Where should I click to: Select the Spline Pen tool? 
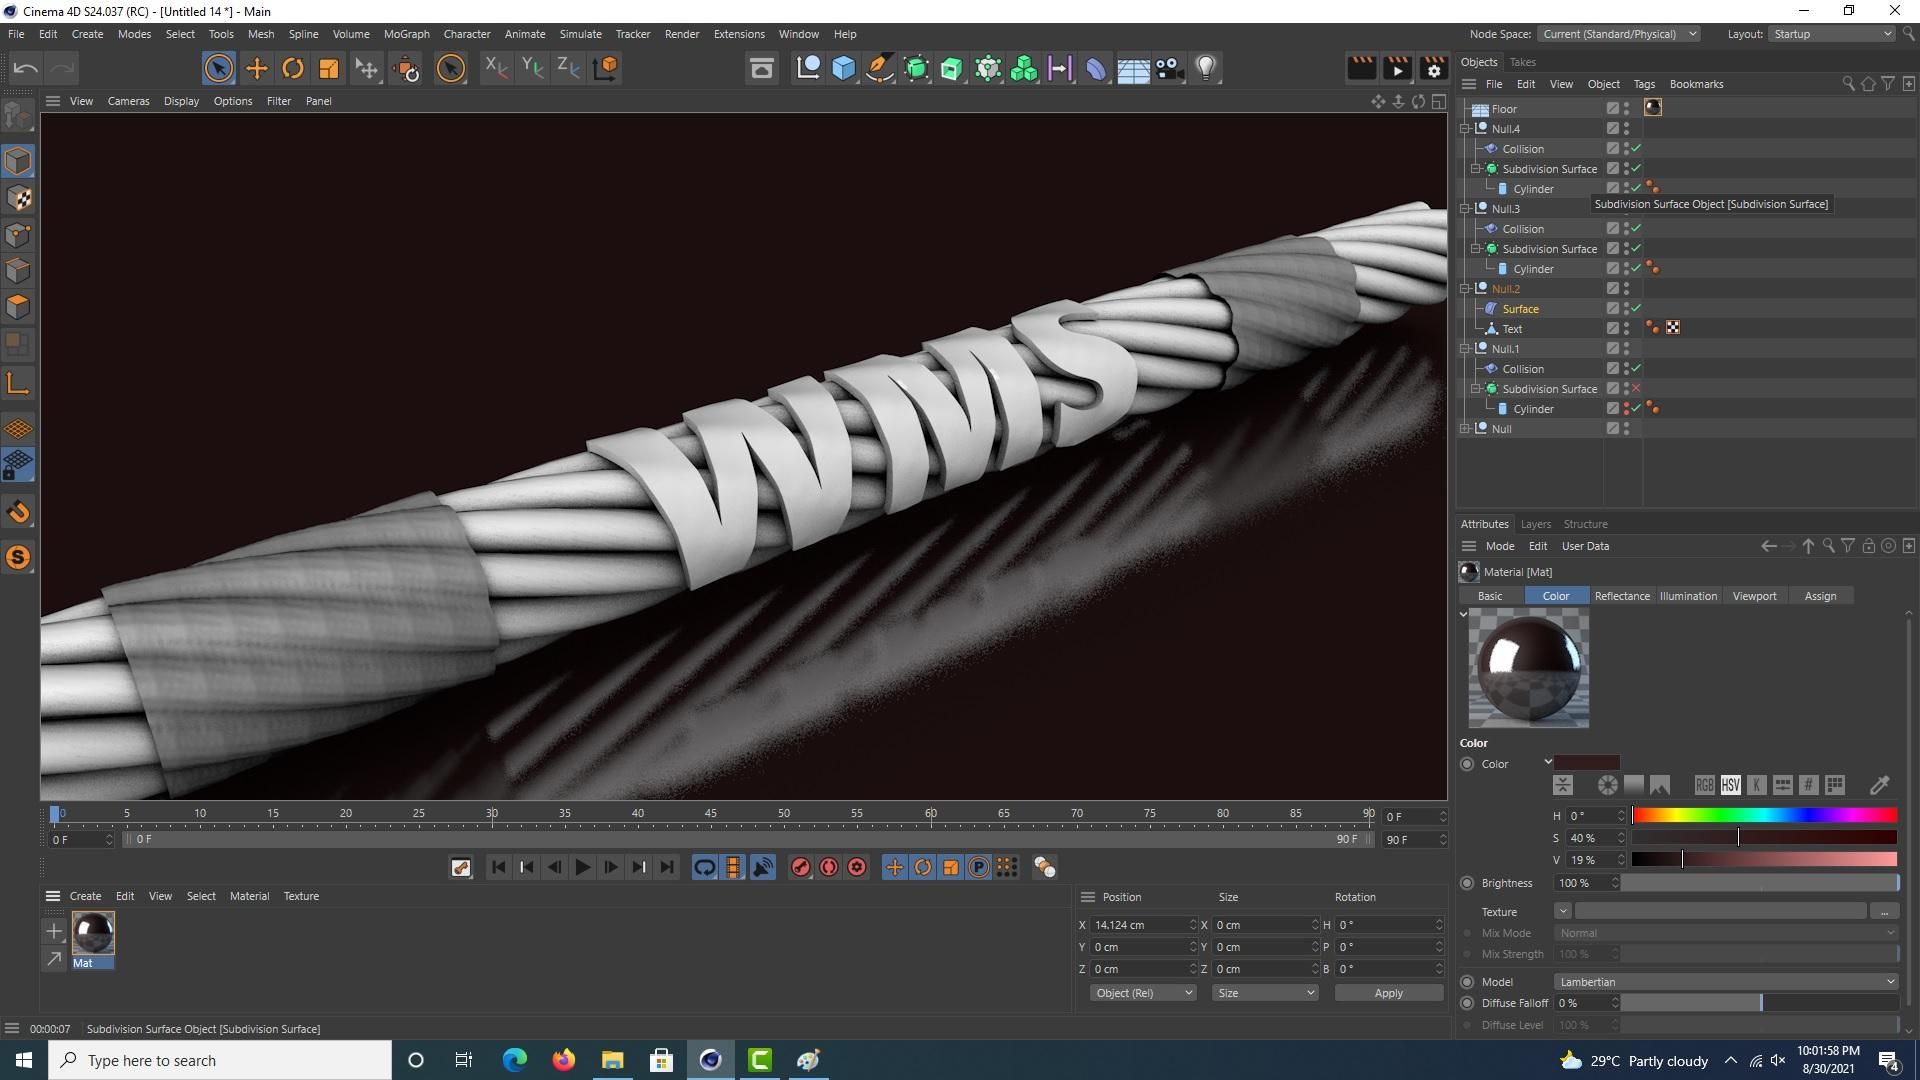coord(880,68)
